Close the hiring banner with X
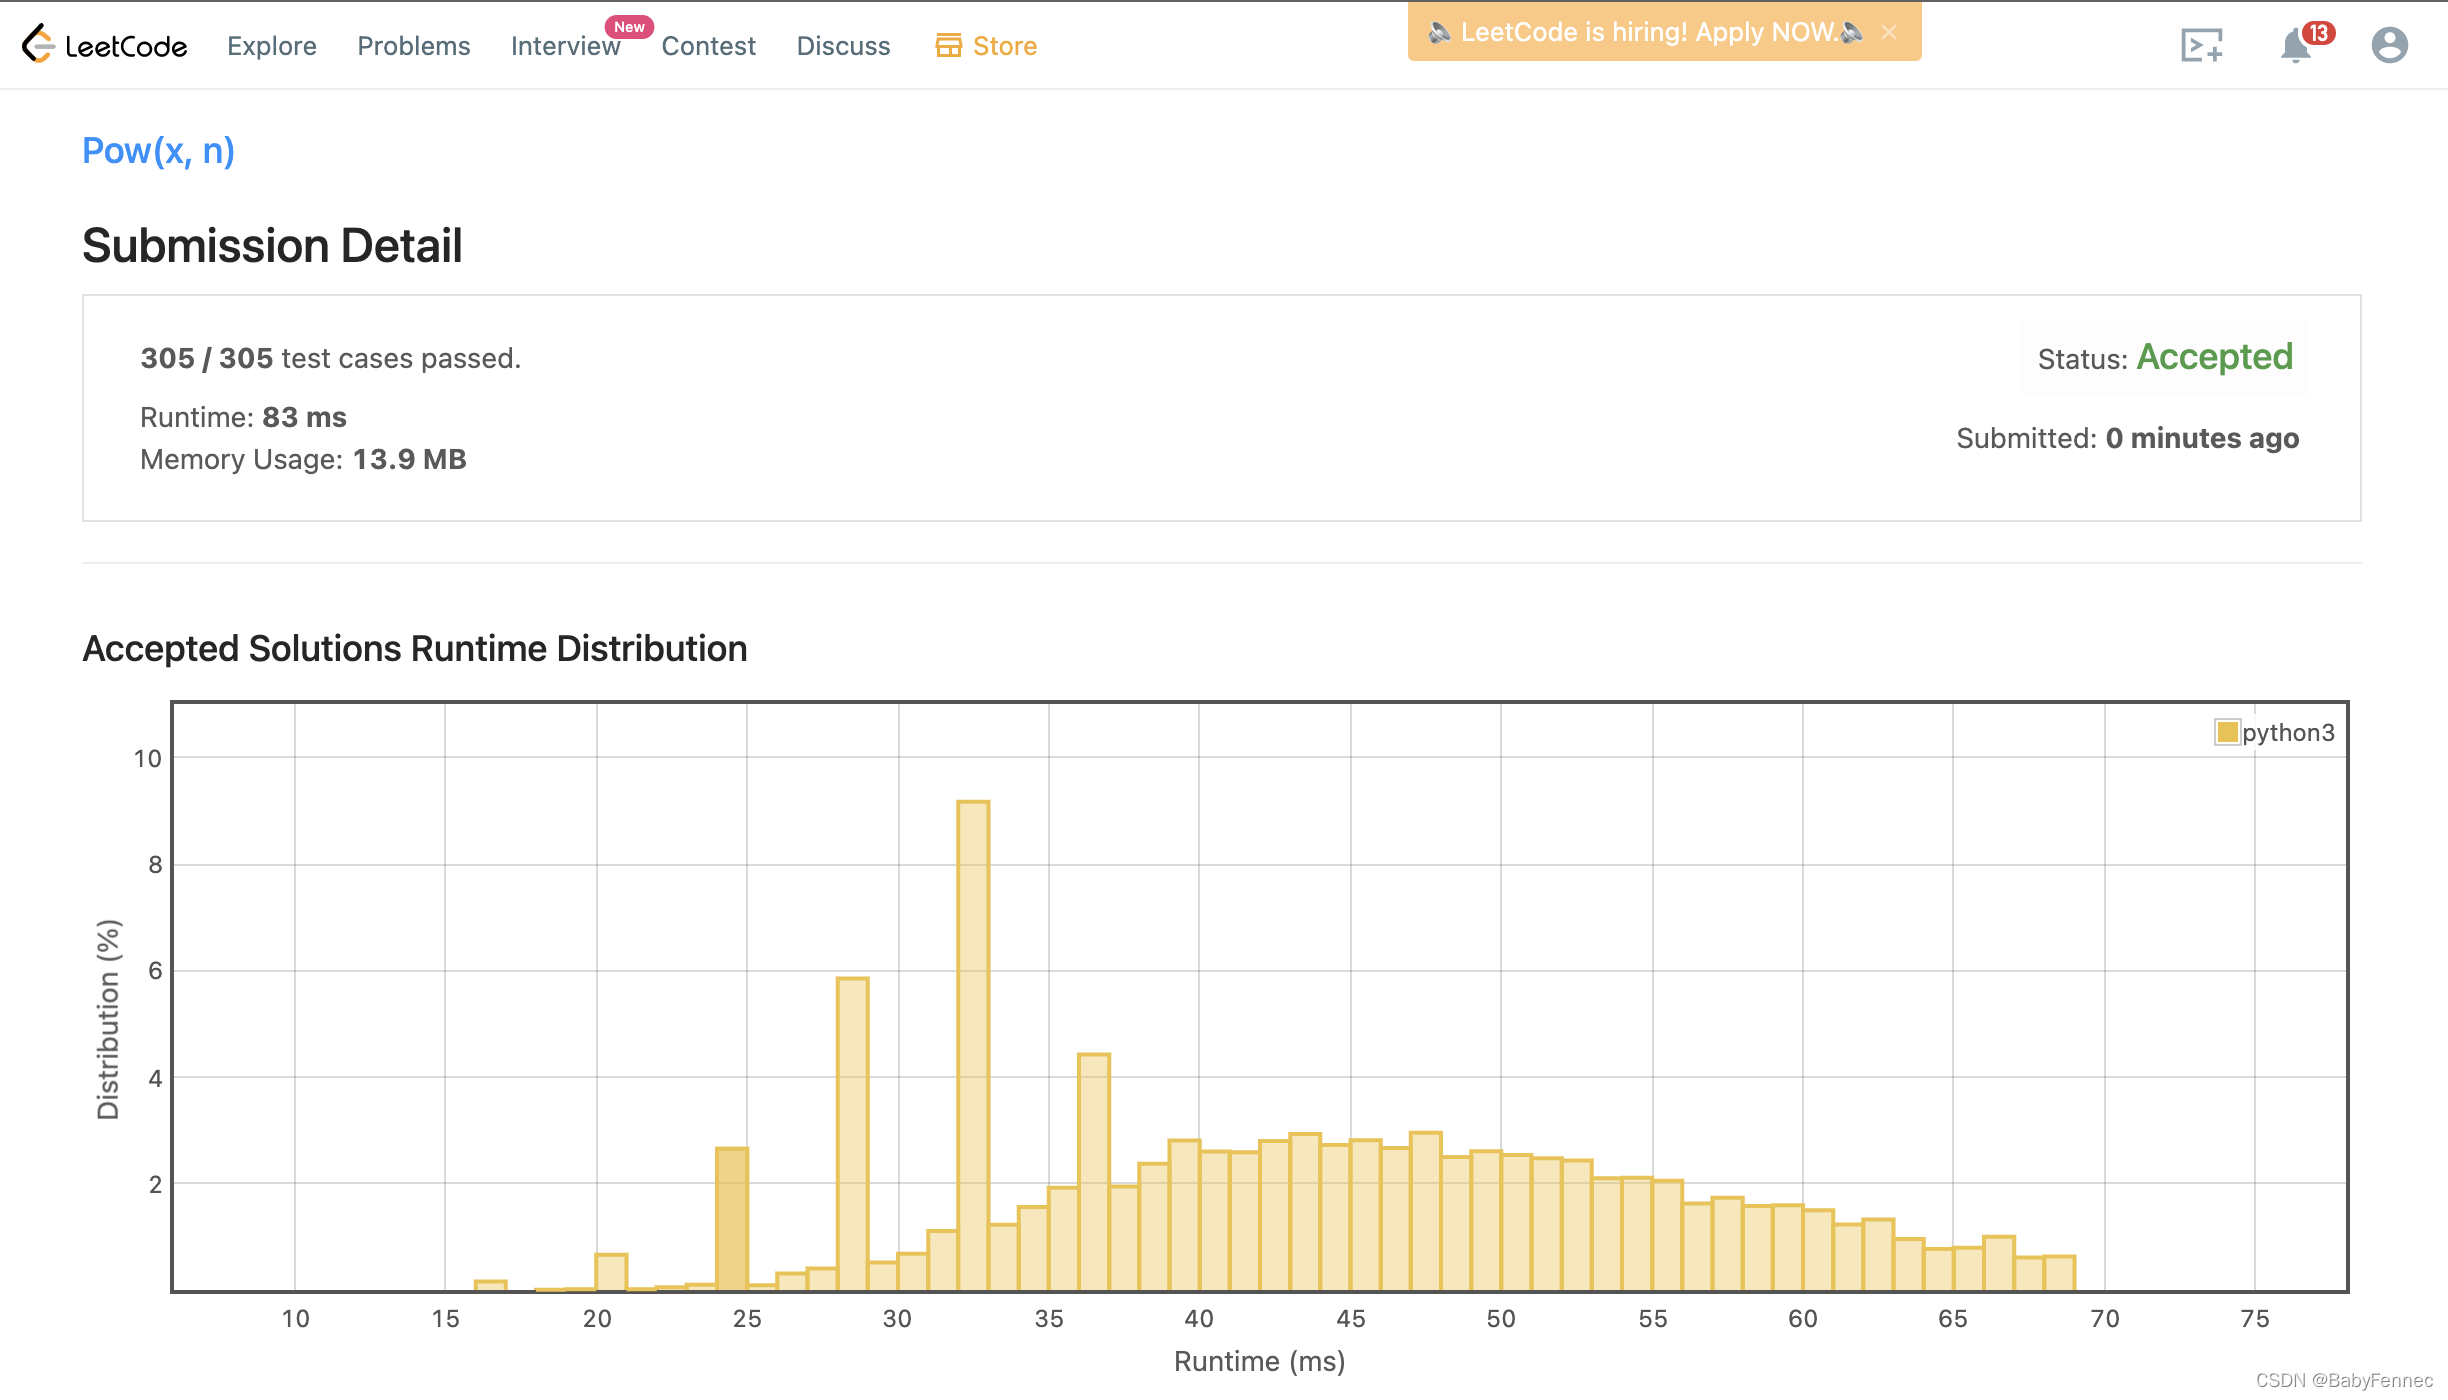Viewport: 2448px width, 1400px height. pyautogui.click(x=1889, y=32)
